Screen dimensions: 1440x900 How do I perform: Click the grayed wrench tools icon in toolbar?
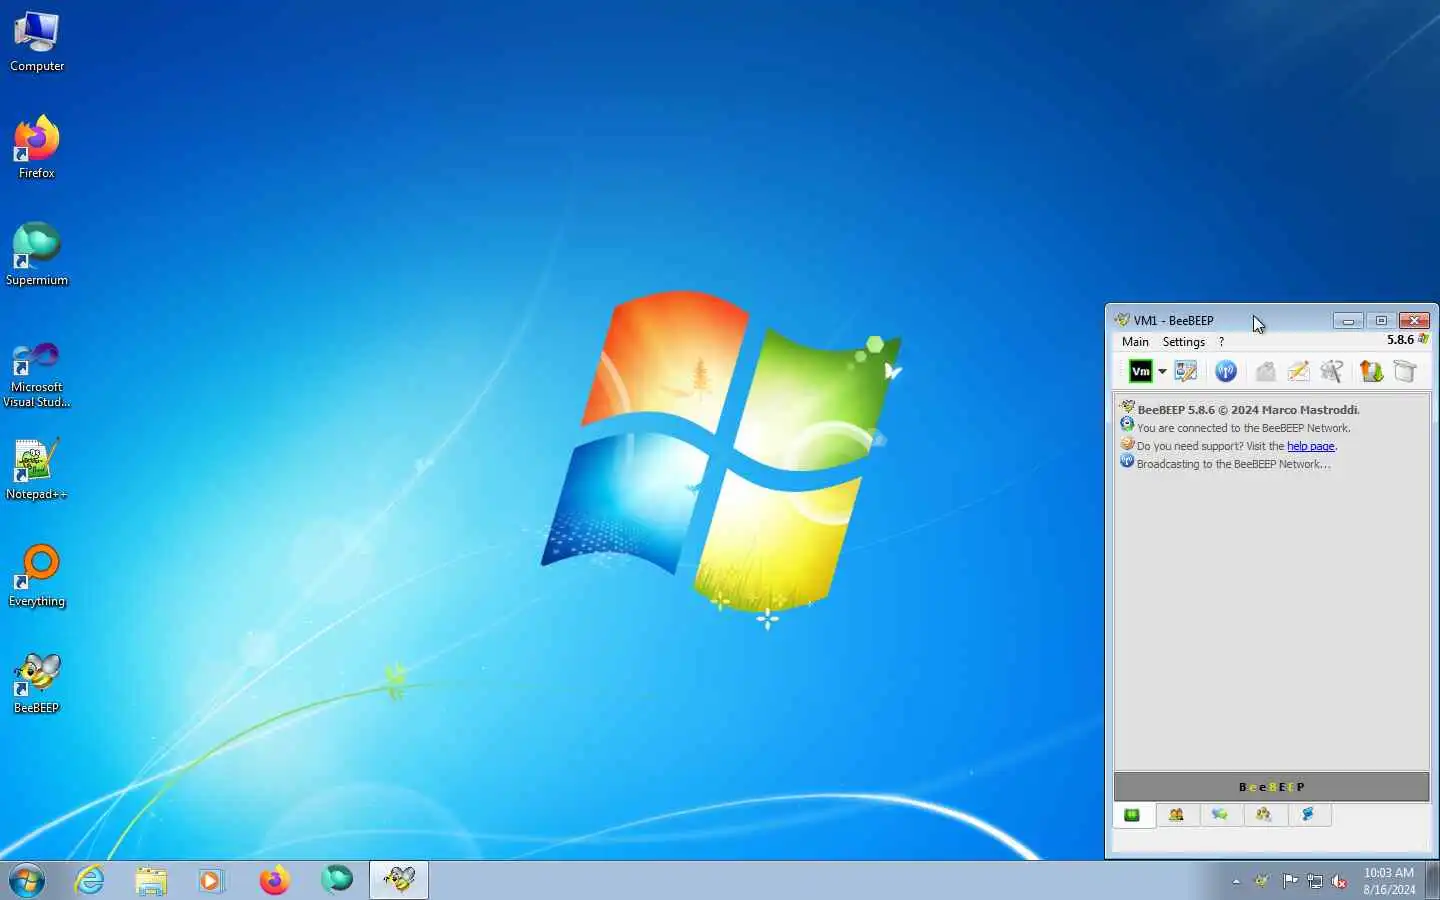(1331, 371)
